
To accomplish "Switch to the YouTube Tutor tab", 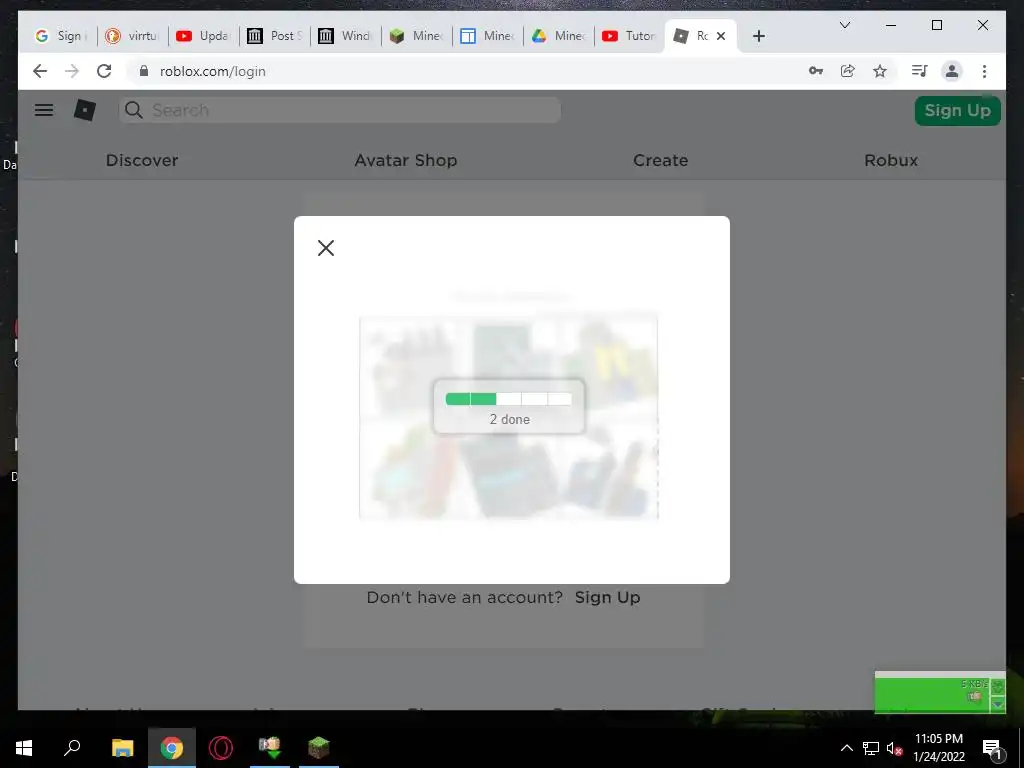I will click(x=630, y=36).
